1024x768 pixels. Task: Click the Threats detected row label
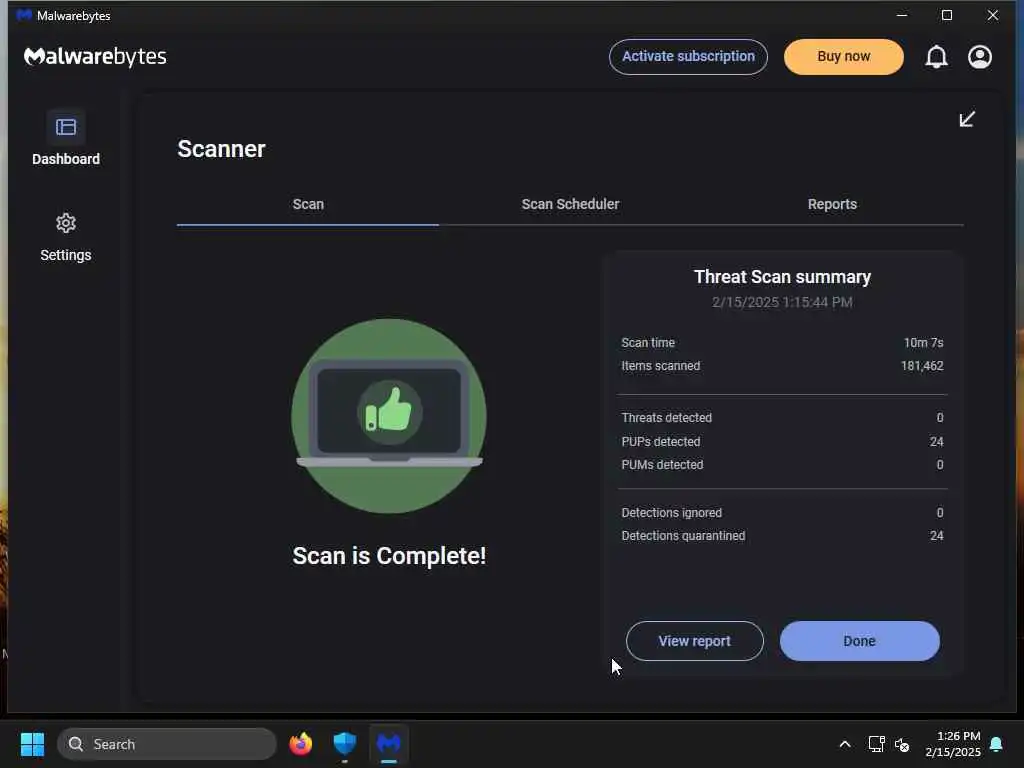point(667,417)
